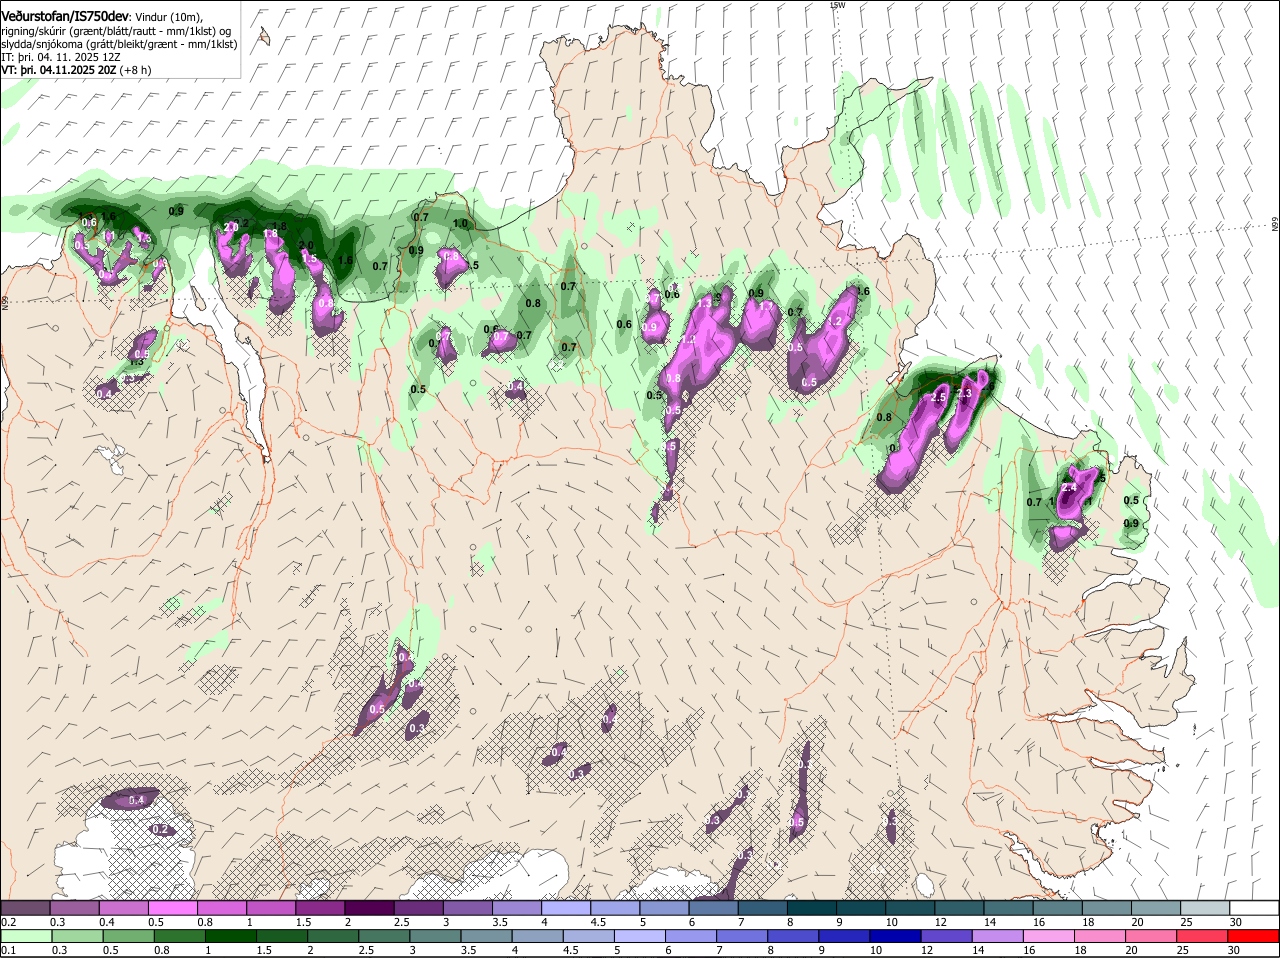The width and height of the screenshot is (1280, 958).
Task: Click the '15W' longitude label at top
Action: coord(838,5)
